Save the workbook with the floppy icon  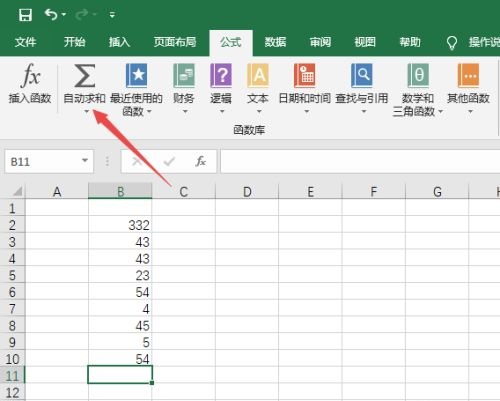coord(25,15)
